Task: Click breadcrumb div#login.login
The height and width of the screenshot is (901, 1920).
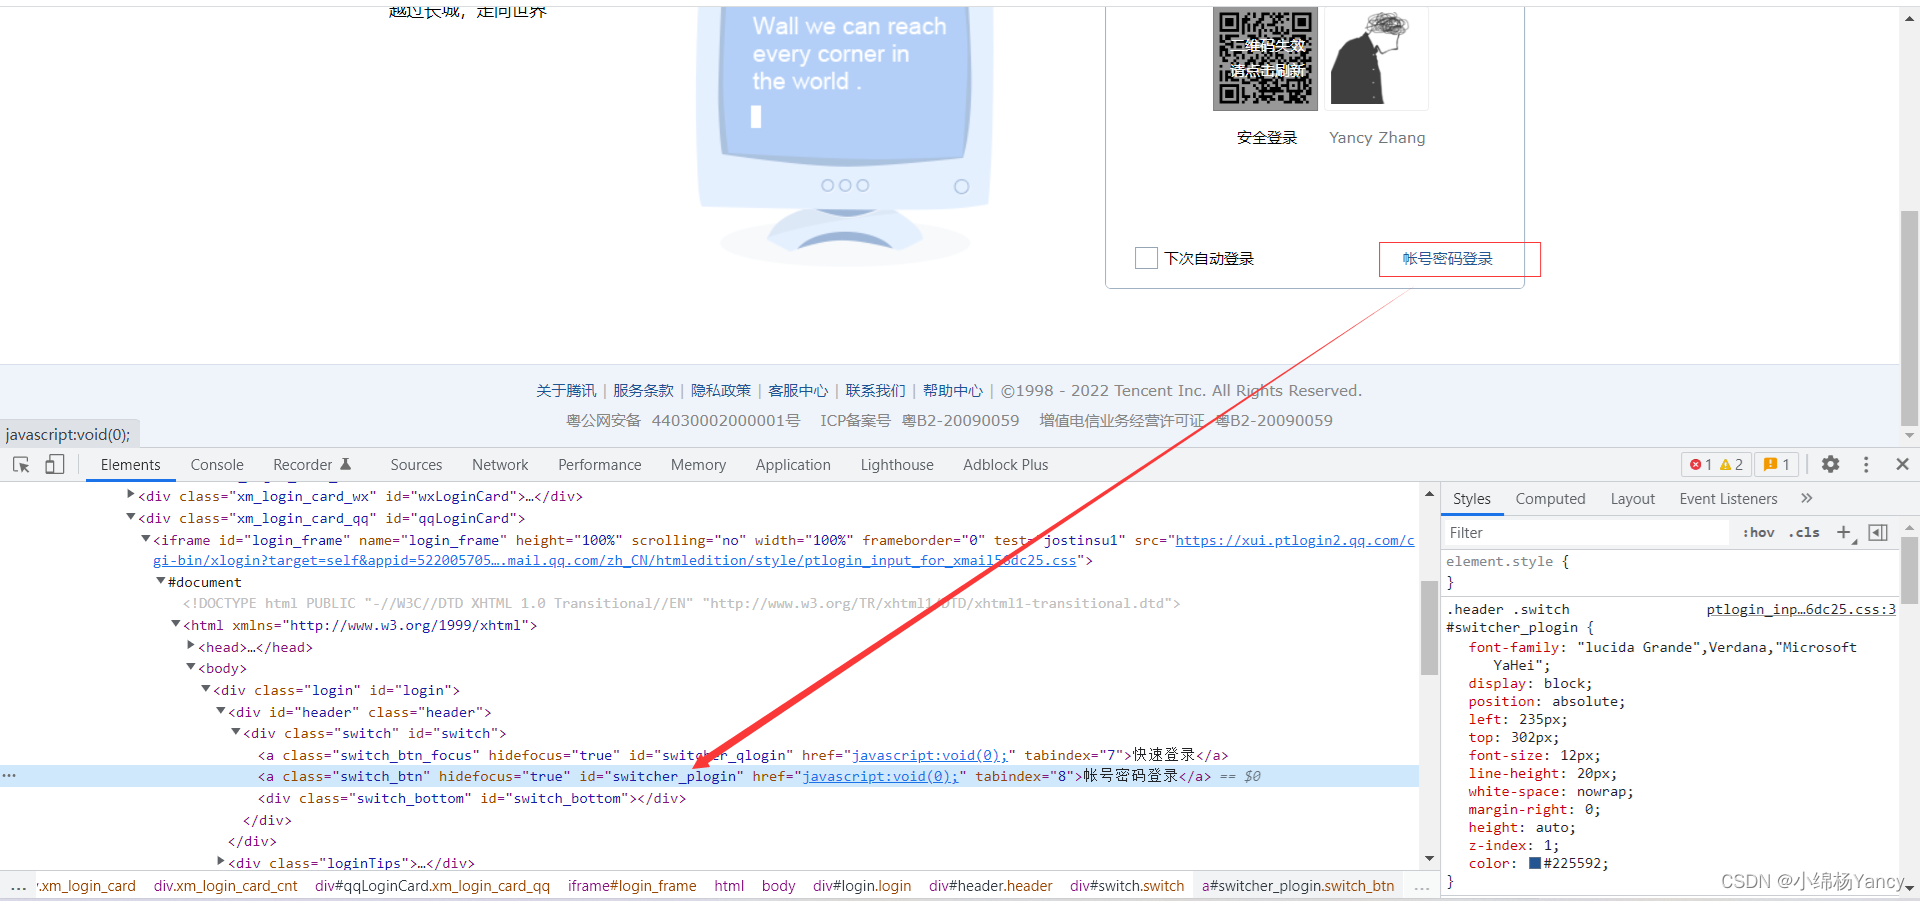Action: [x=862, y=886]
